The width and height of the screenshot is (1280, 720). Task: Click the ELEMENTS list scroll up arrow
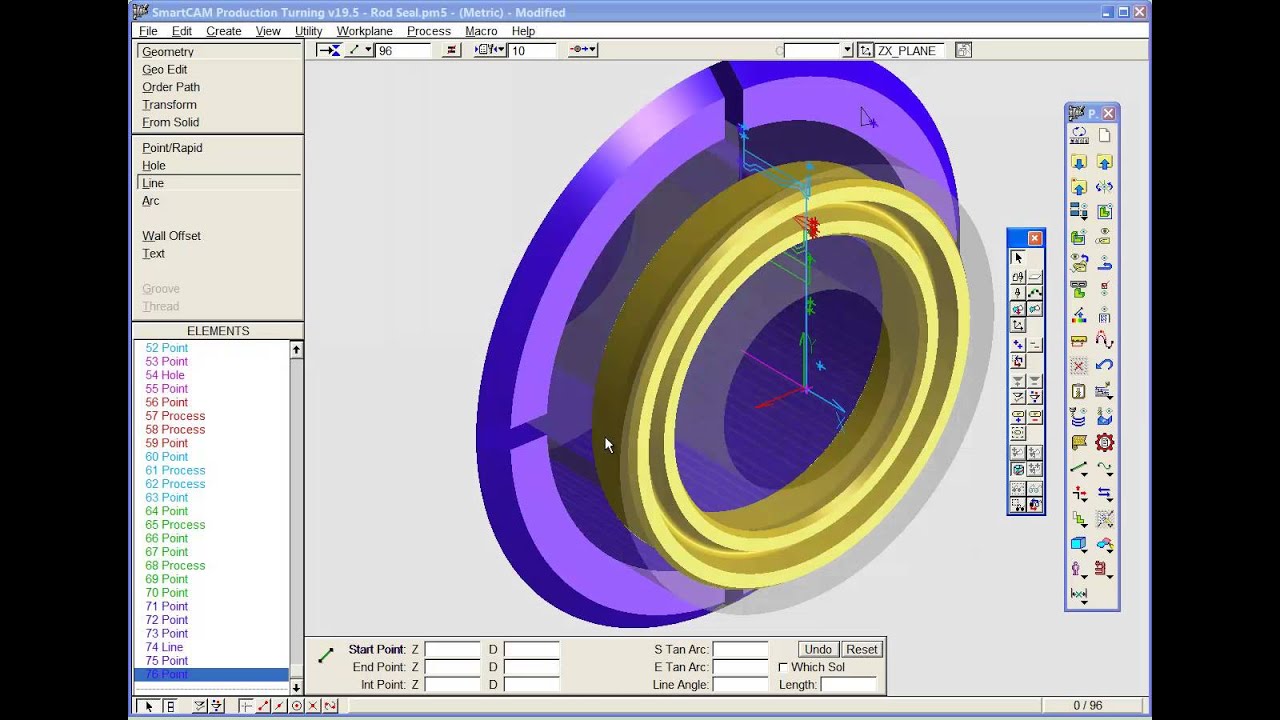[x=296, y=349]
